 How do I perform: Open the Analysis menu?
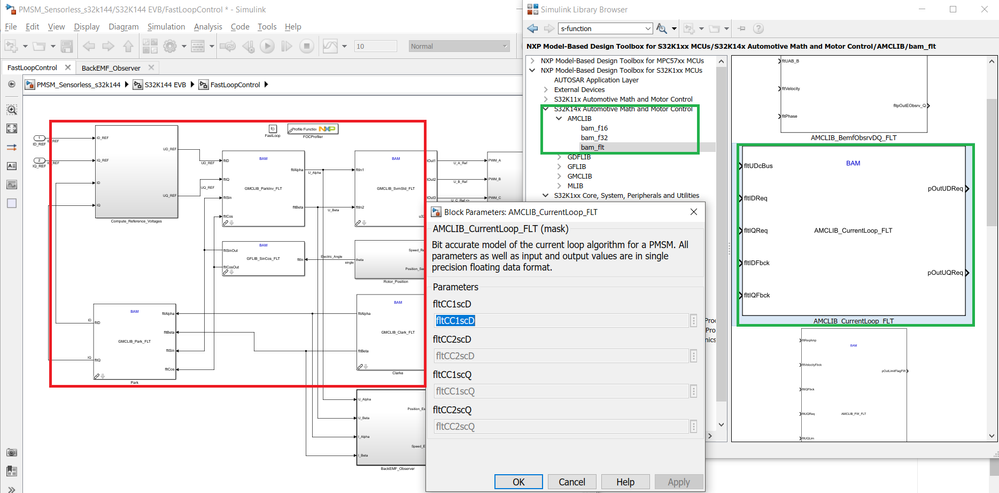[208, 27]
